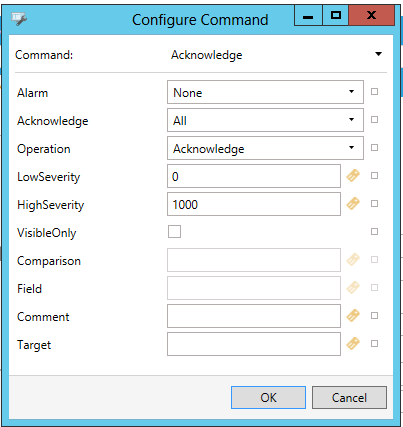403x427 pixels.
Task: Click the wrench icon in the title bar
Action: 19,19
